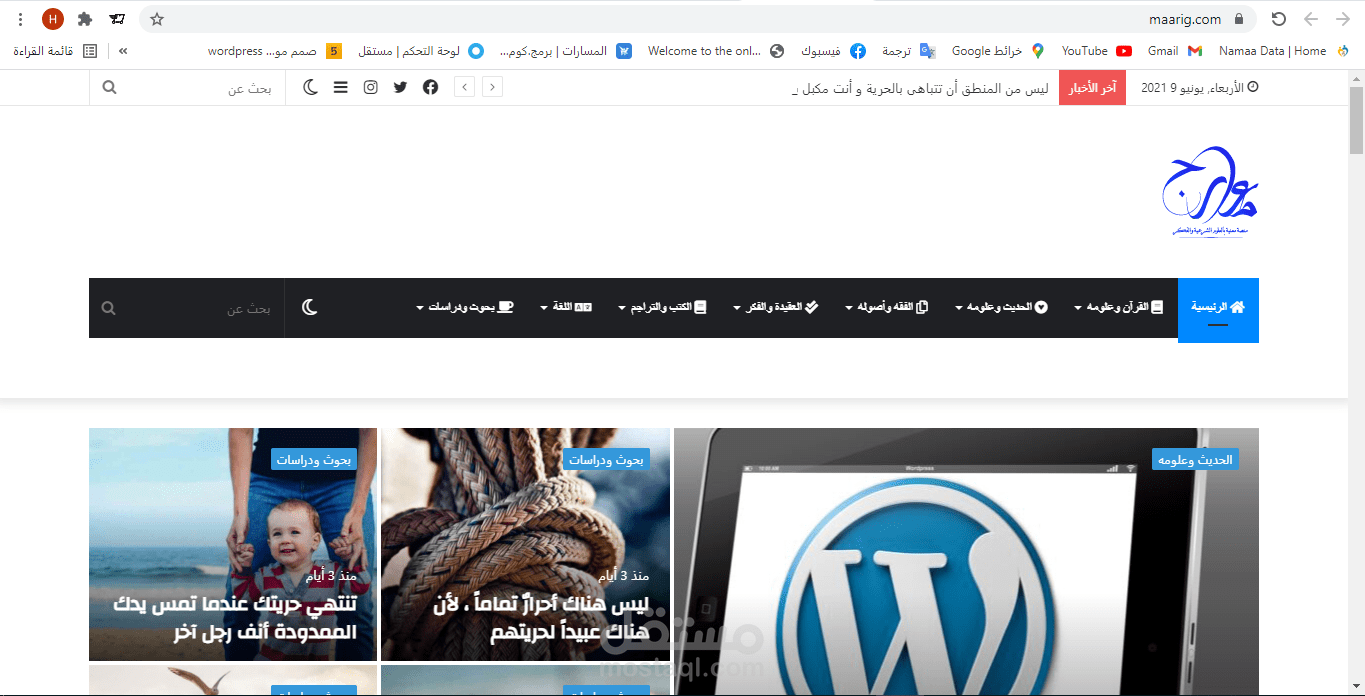Viewport: 1365px width, 696px height.
Task: Click the browser back arrow
Action: coord(1341,19)
